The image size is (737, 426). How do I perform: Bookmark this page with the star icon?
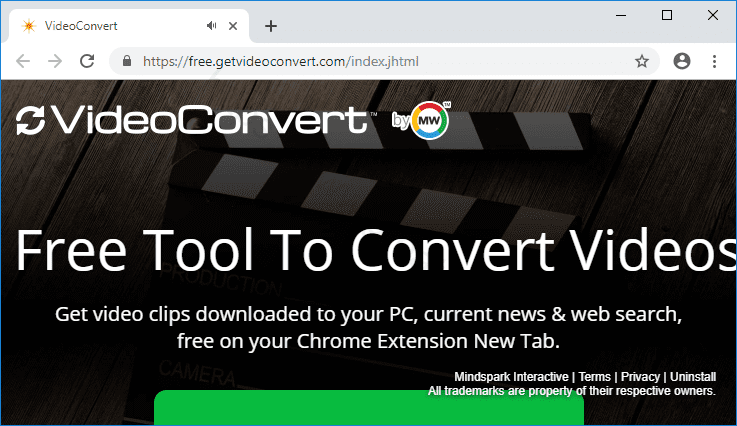point(642,61)
